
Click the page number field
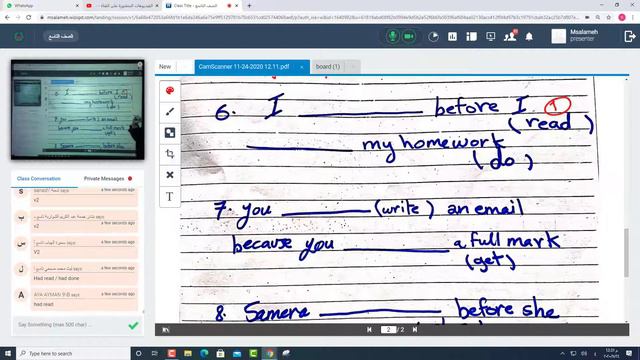388,330
